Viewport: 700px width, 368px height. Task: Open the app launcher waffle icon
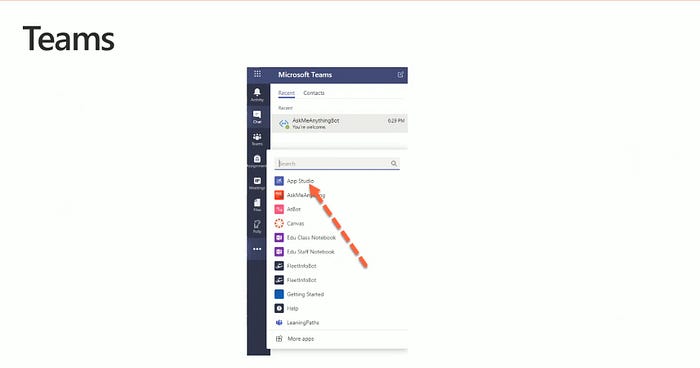pyautogui.click(x=258, y=74)
